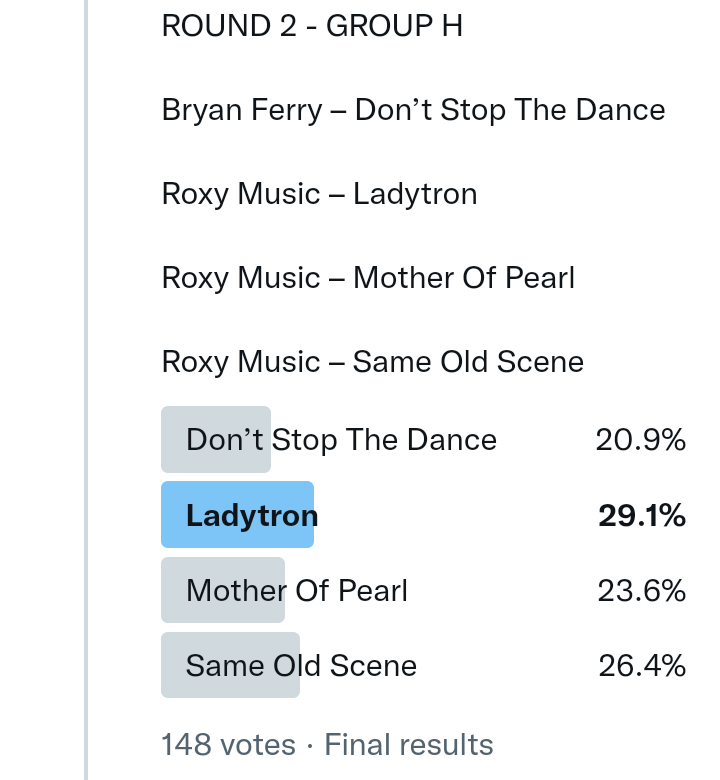Select the Mother Of Pearl poll result bar

point(223,590)
